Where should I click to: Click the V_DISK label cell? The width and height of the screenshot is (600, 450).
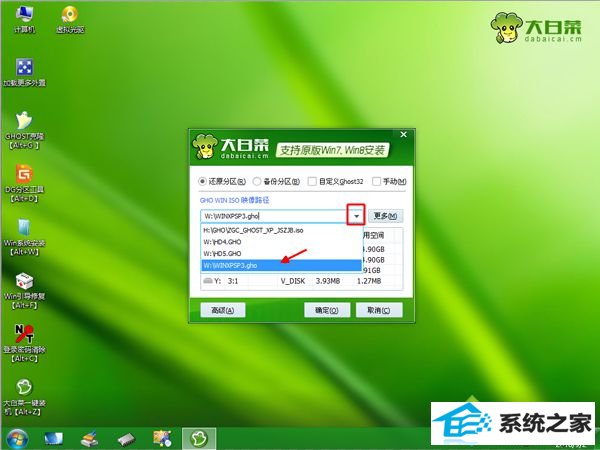293,281
